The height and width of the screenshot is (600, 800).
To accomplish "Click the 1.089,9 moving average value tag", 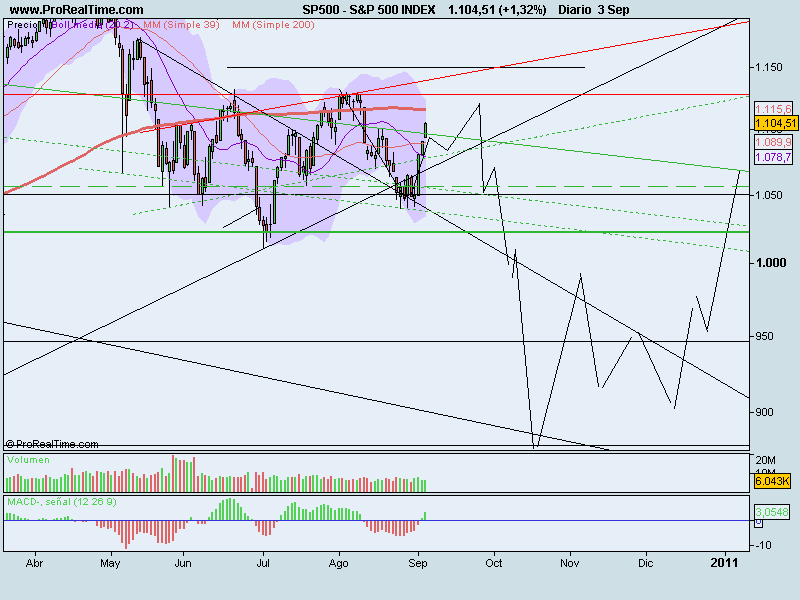I will (773, 142).
